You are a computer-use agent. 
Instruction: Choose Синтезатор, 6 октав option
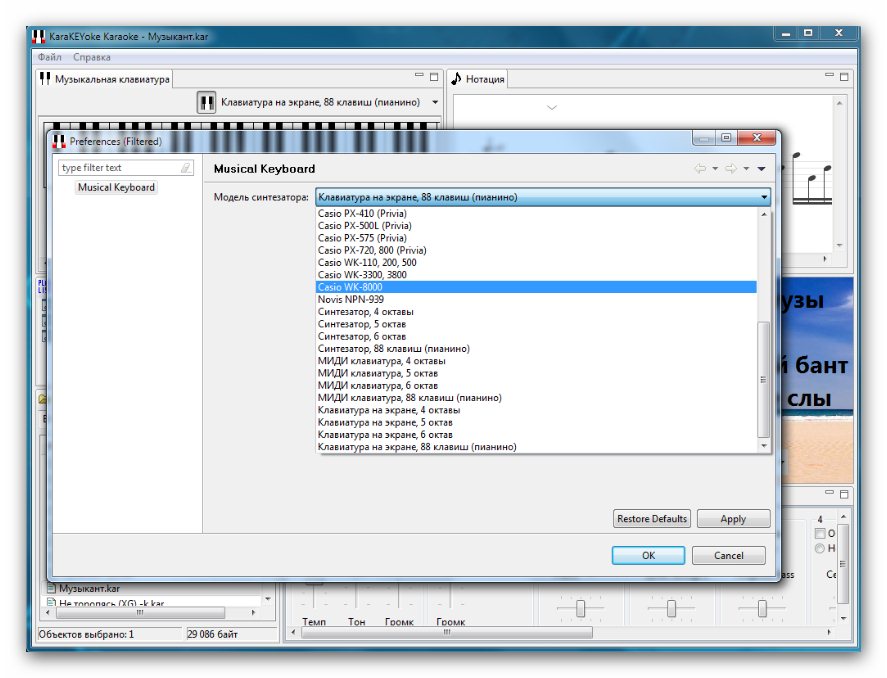pos(536,336)
